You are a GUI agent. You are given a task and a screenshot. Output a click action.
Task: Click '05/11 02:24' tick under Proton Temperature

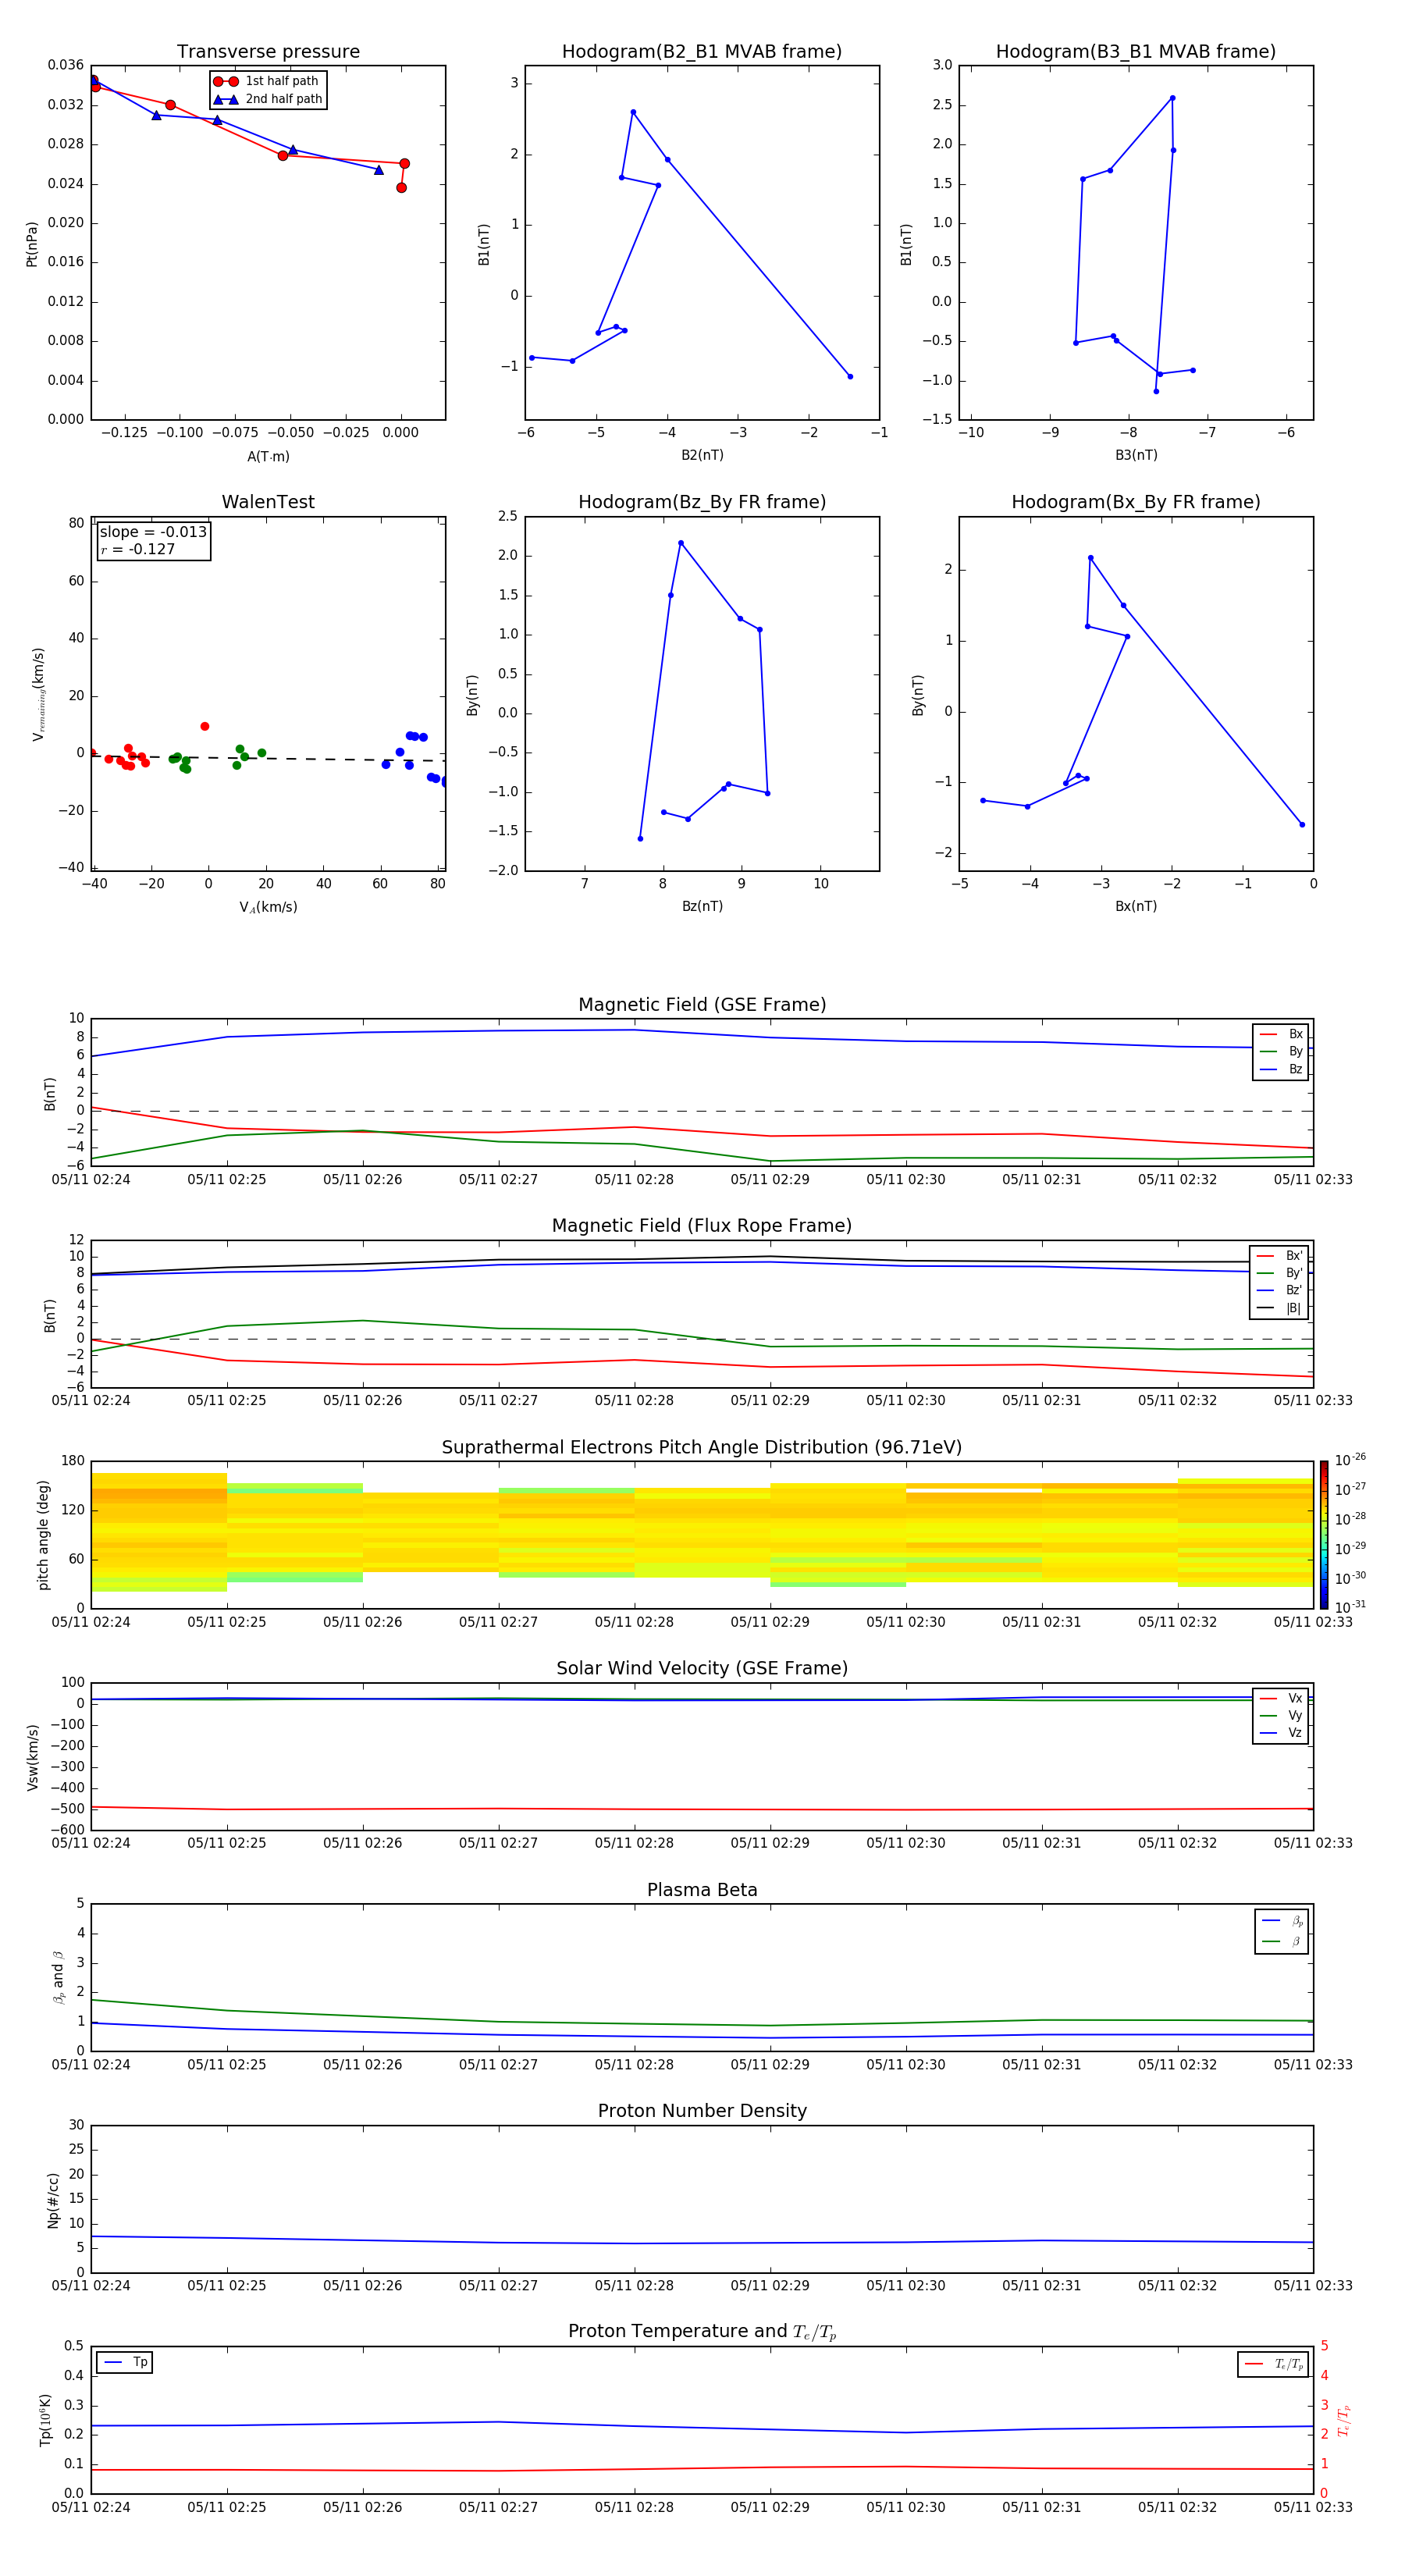(x=91, y=2507)
